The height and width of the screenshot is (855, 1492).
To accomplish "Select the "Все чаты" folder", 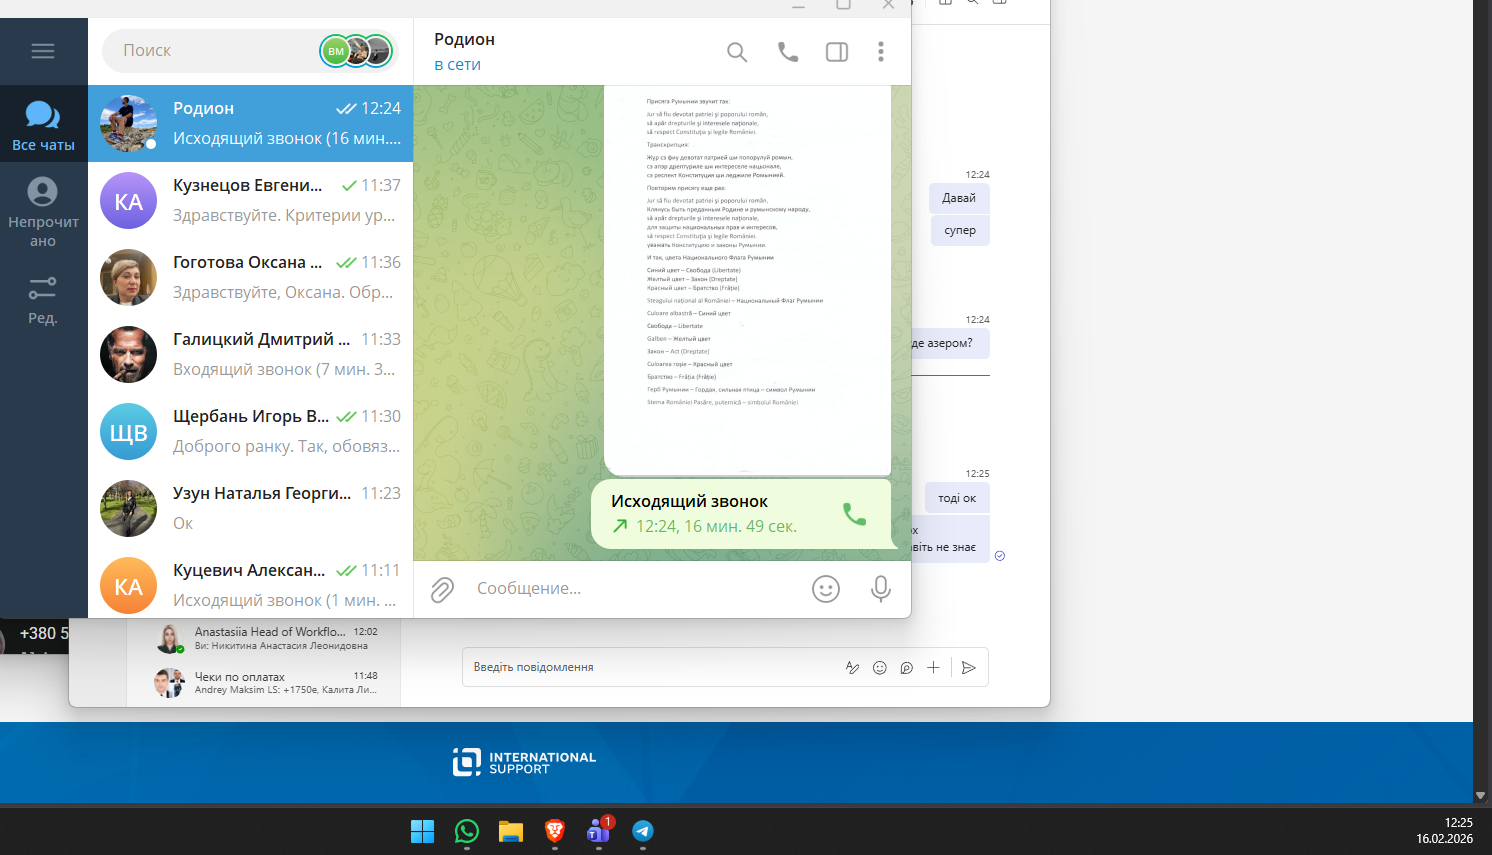I will pos(43,124).
